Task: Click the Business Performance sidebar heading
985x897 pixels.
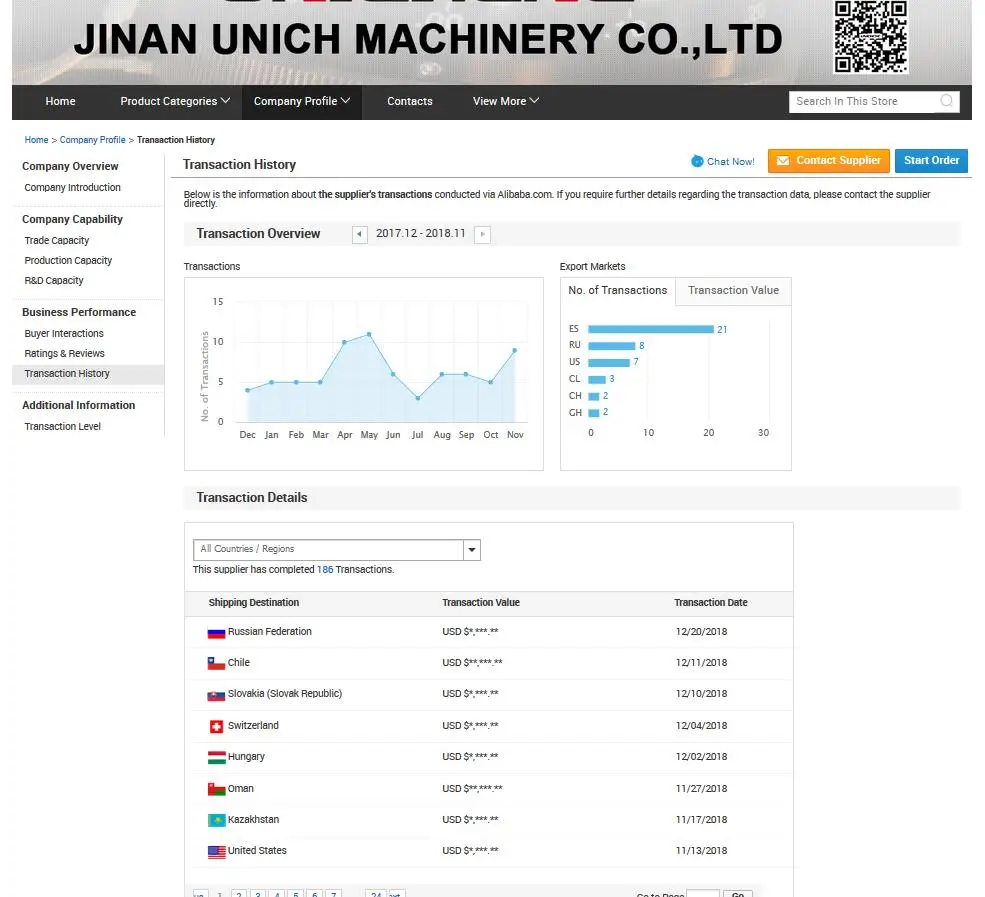Action: (79, 312)
